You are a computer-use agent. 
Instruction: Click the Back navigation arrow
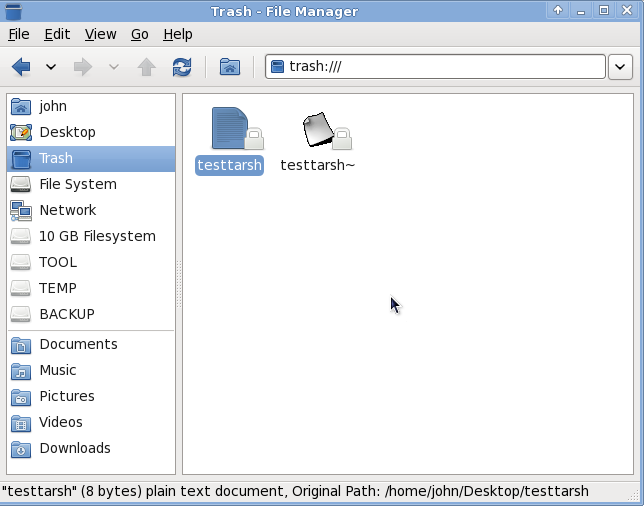(x=21, y=67)
